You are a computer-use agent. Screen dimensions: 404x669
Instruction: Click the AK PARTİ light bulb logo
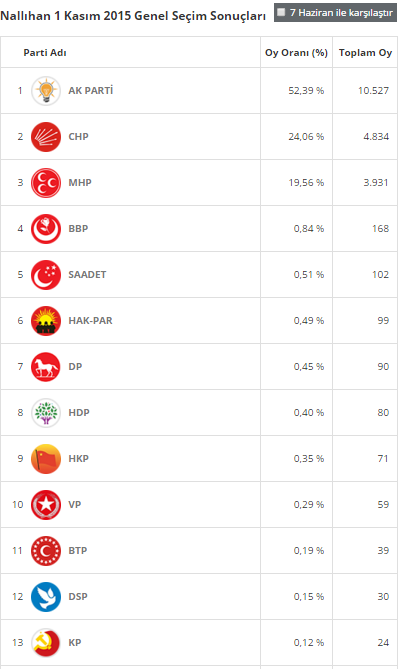[46, 91]
